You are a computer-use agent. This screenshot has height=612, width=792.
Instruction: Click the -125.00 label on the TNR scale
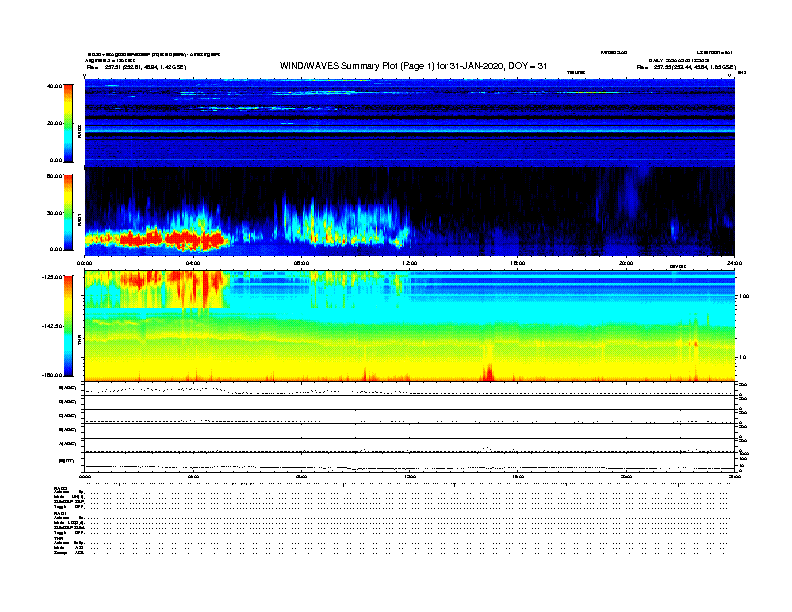pyautogui.click(x=52, y=277)
